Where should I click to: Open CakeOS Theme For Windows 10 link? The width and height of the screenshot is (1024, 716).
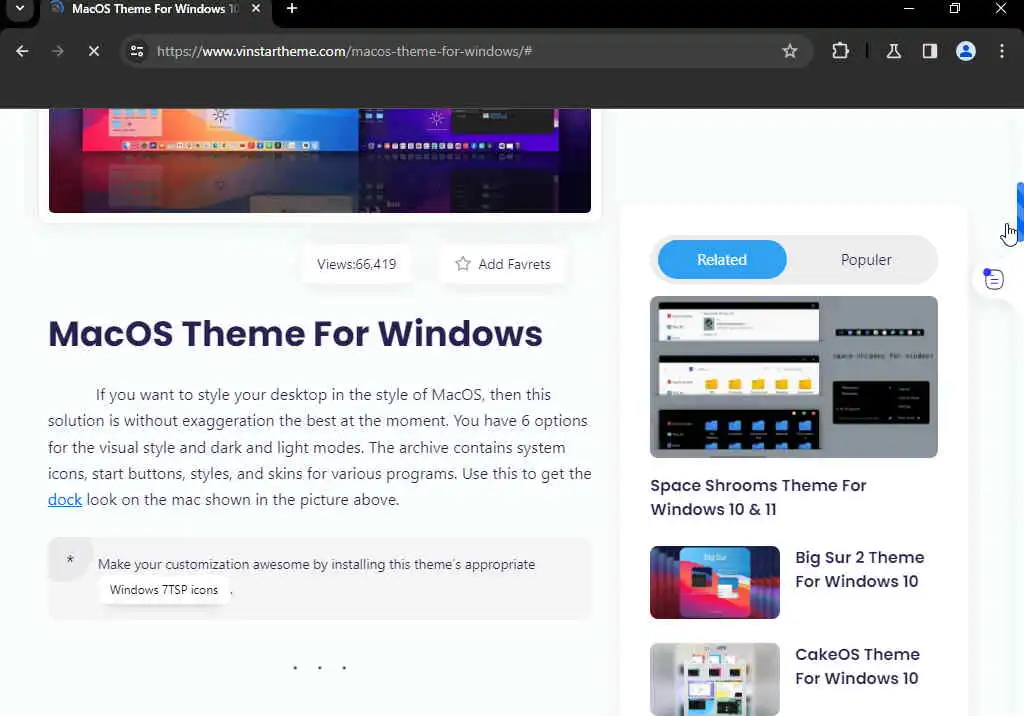tap(857, 666)
